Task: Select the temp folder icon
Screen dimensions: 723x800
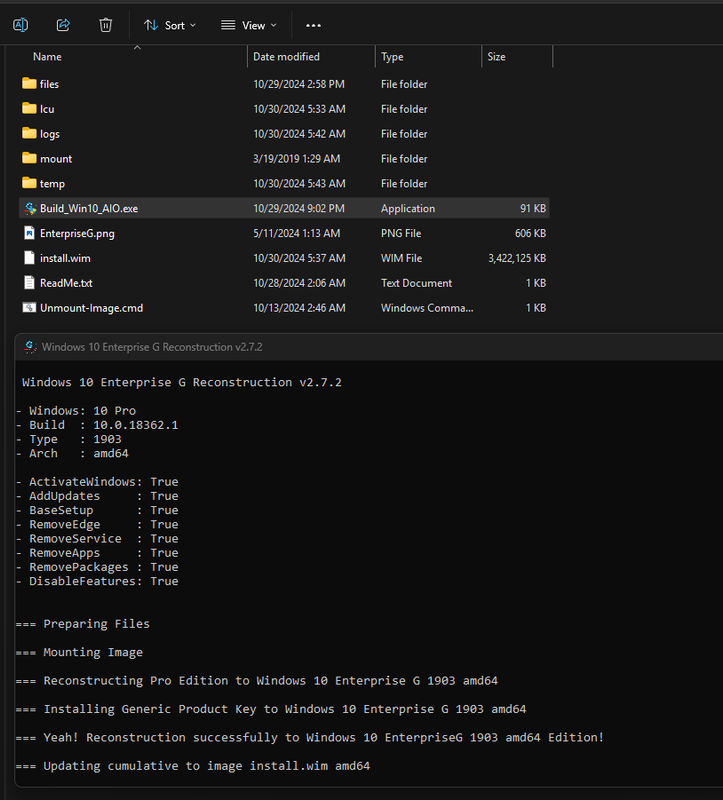Action: (x=29, y=183)
